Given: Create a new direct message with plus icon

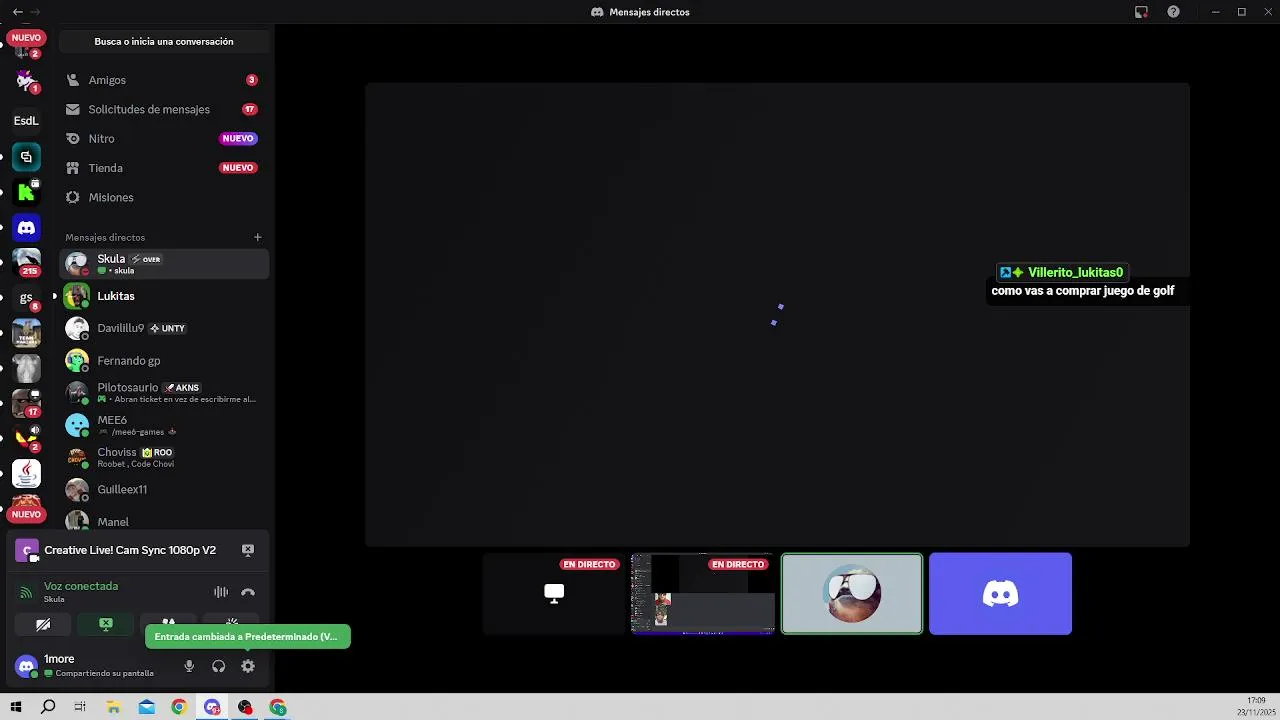Looking at the screenshot, I should coord(257,237).
